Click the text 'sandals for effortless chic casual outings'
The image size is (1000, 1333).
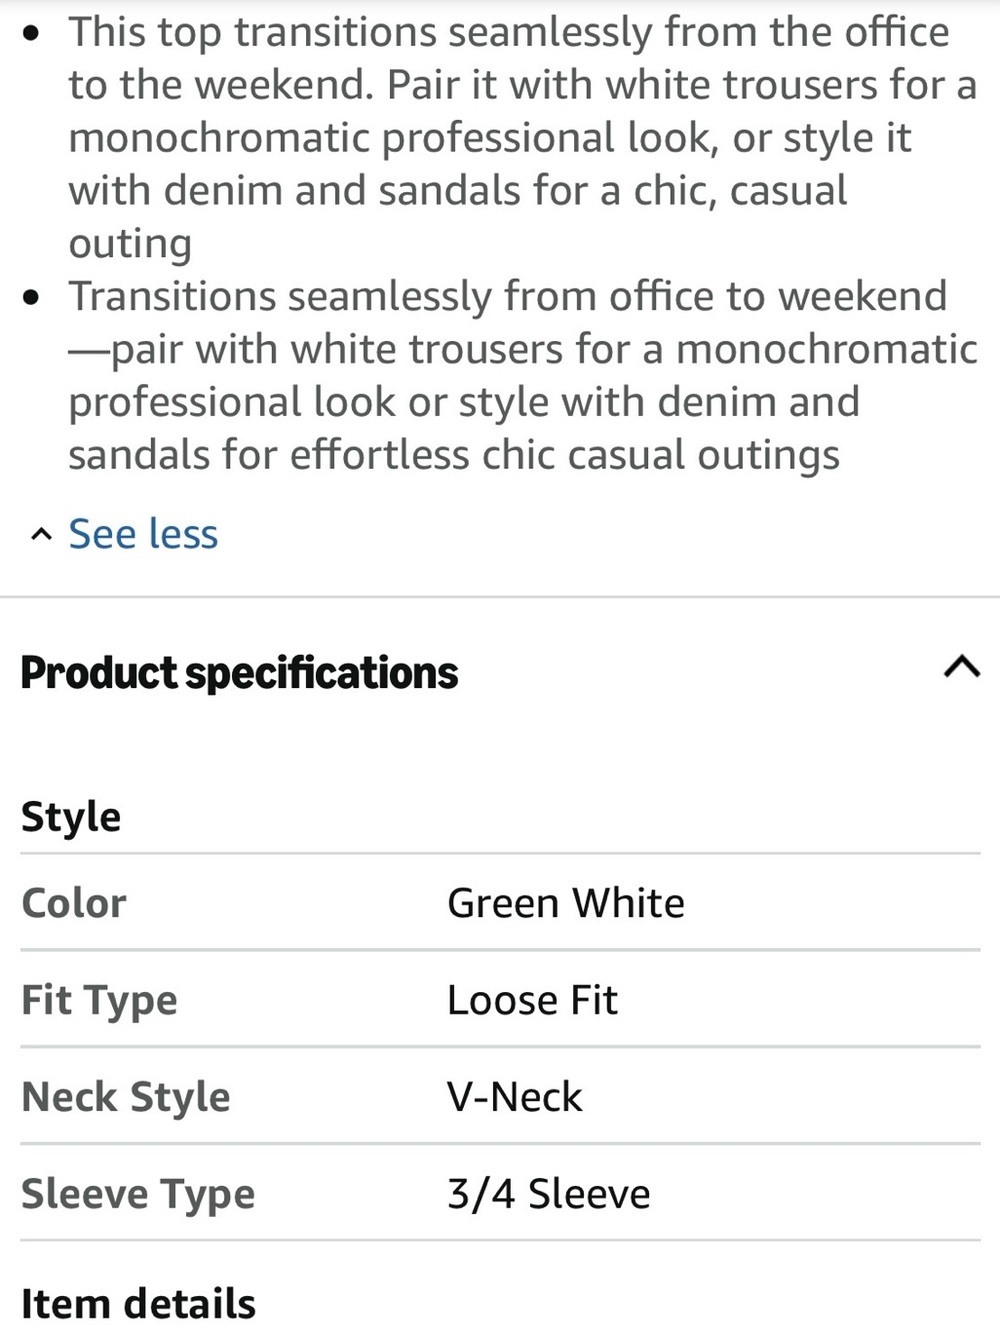click(x=454, y=455)
